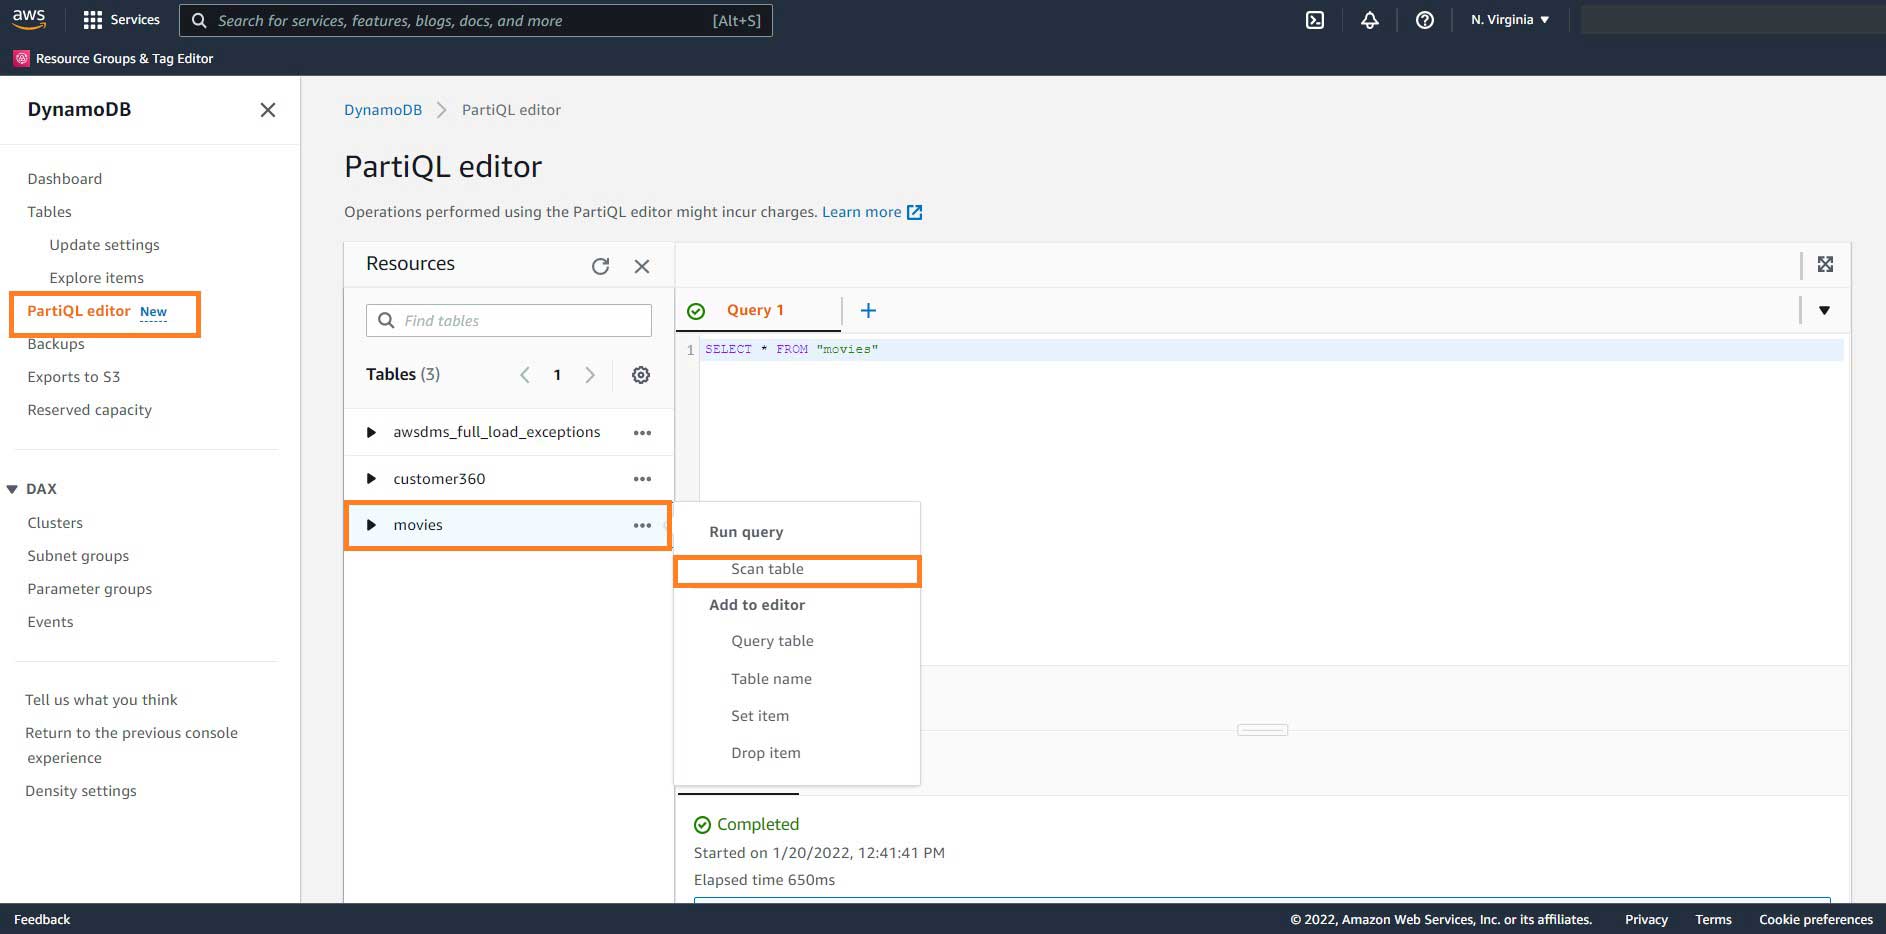The image size is (1886, 934).
Task: Select Query table in context menu
Action: pyautogui.click(x=772, y=641)
